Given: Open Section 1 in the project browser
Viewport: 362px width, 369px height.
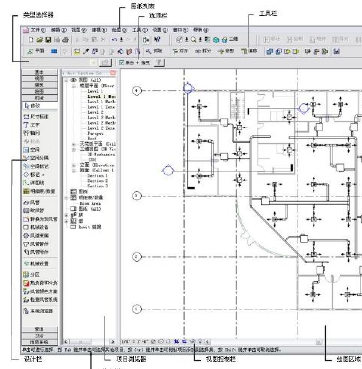Looking at the screenshot, I should click(x=97, y=176).
